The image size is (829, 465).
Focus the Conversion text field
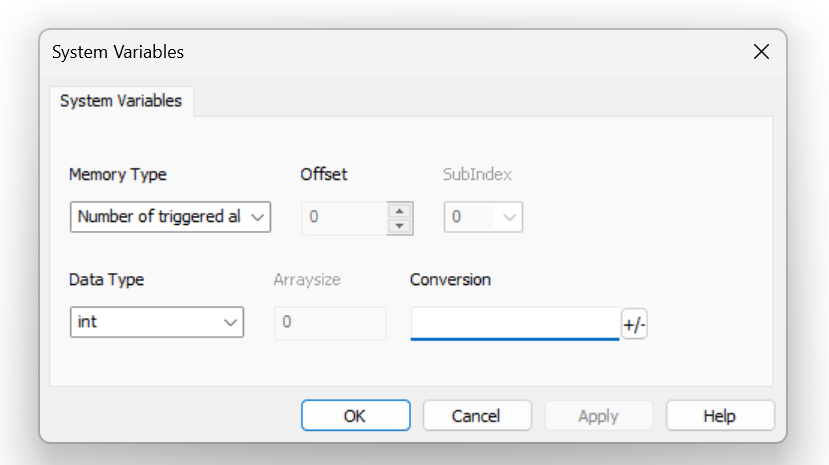(x=515, y=323)
